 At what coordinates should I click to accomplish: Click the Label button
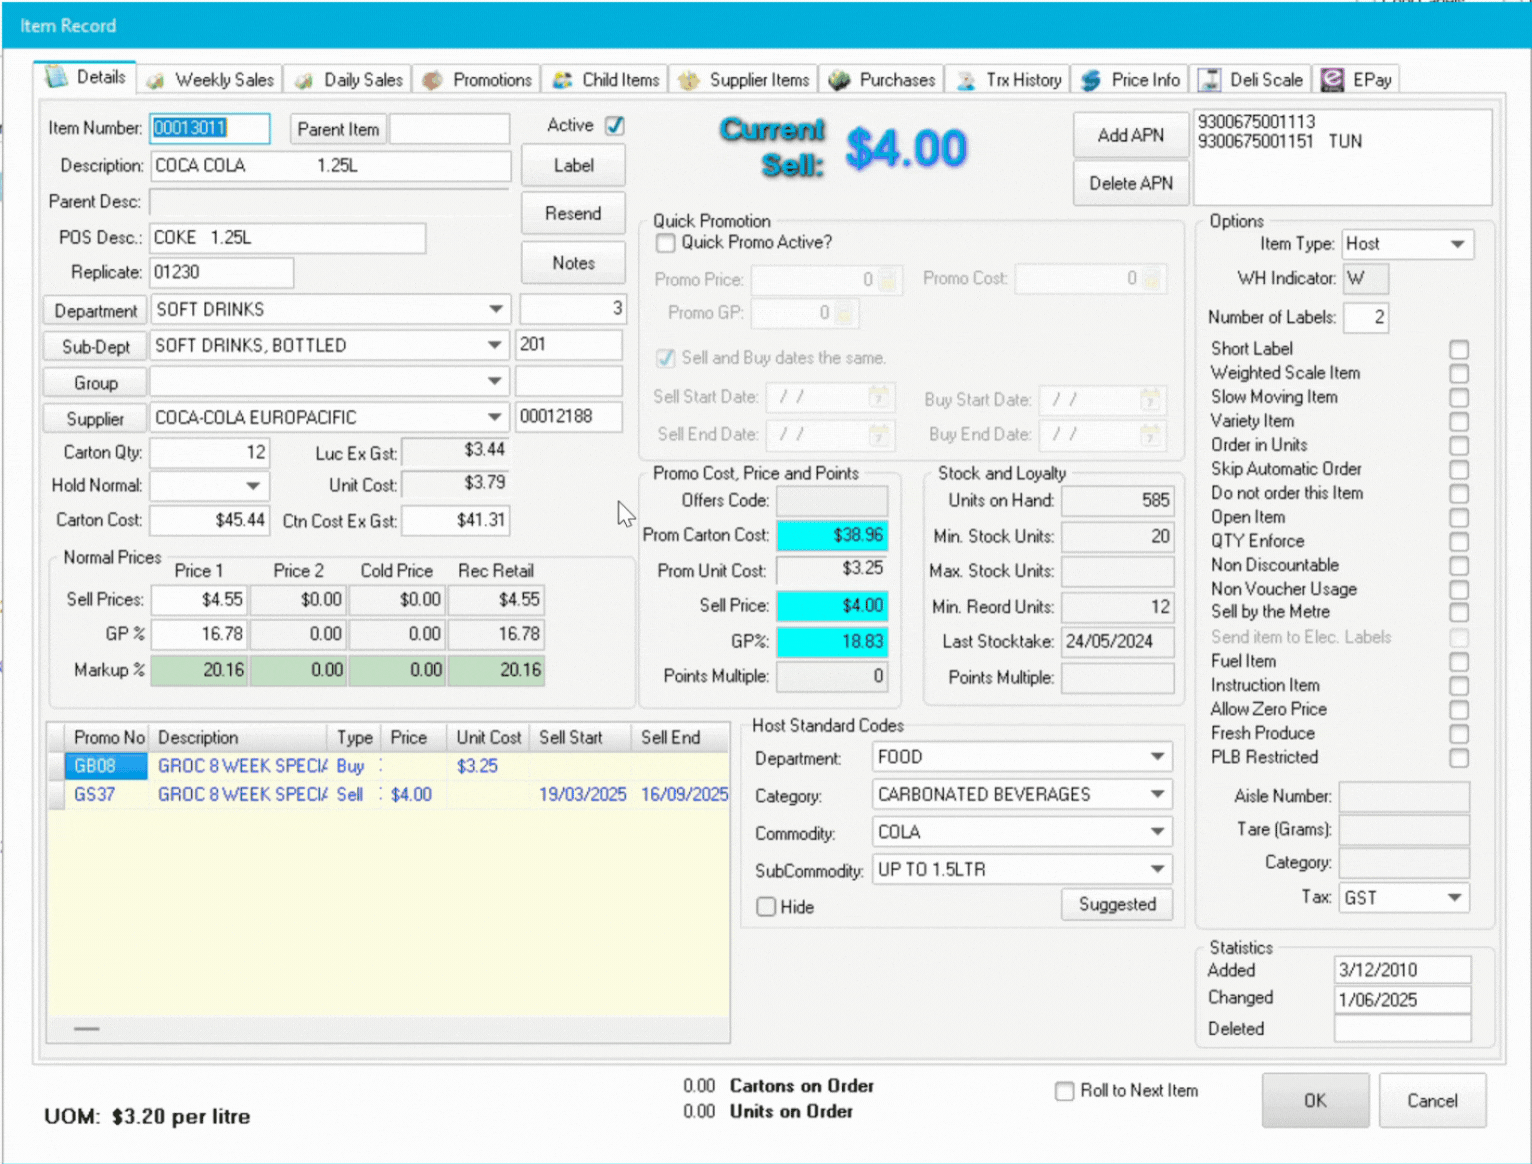click(573, 165)
